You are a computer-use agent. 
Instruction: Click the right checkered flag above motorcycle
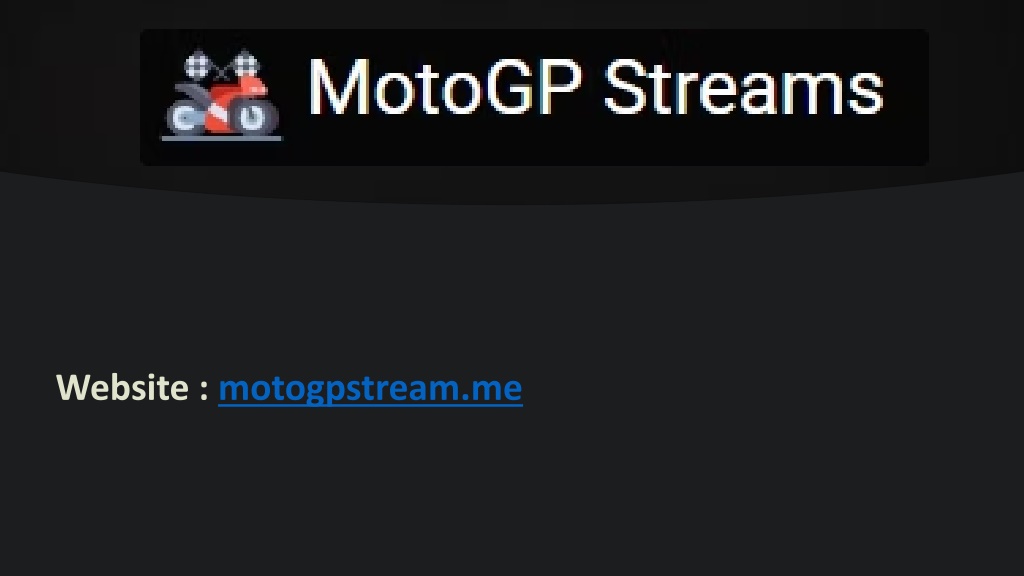[246, 64]
